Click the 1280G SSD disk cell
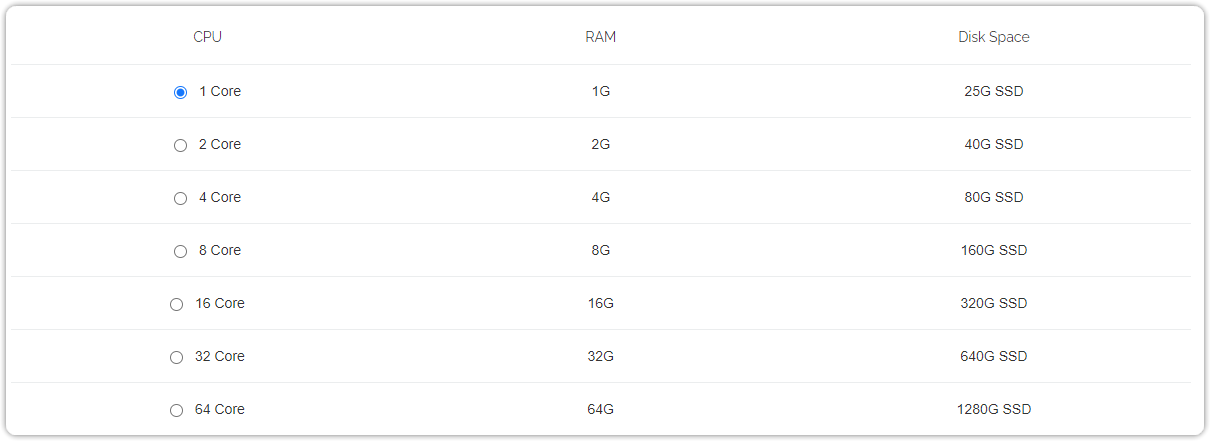 pyautogui.click(x=994, y=409)
